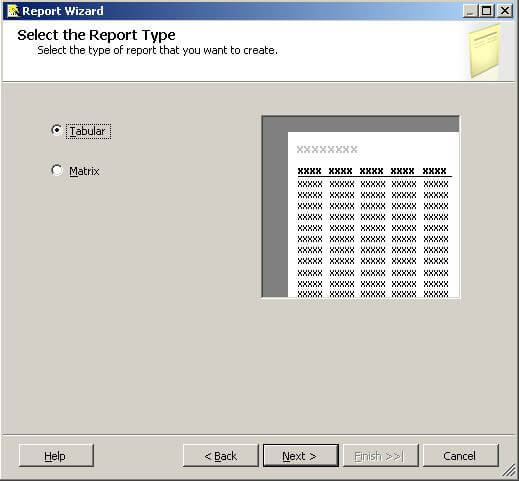Cancel the Report Wizard
The image size is (519, 481).
[461, 456]
